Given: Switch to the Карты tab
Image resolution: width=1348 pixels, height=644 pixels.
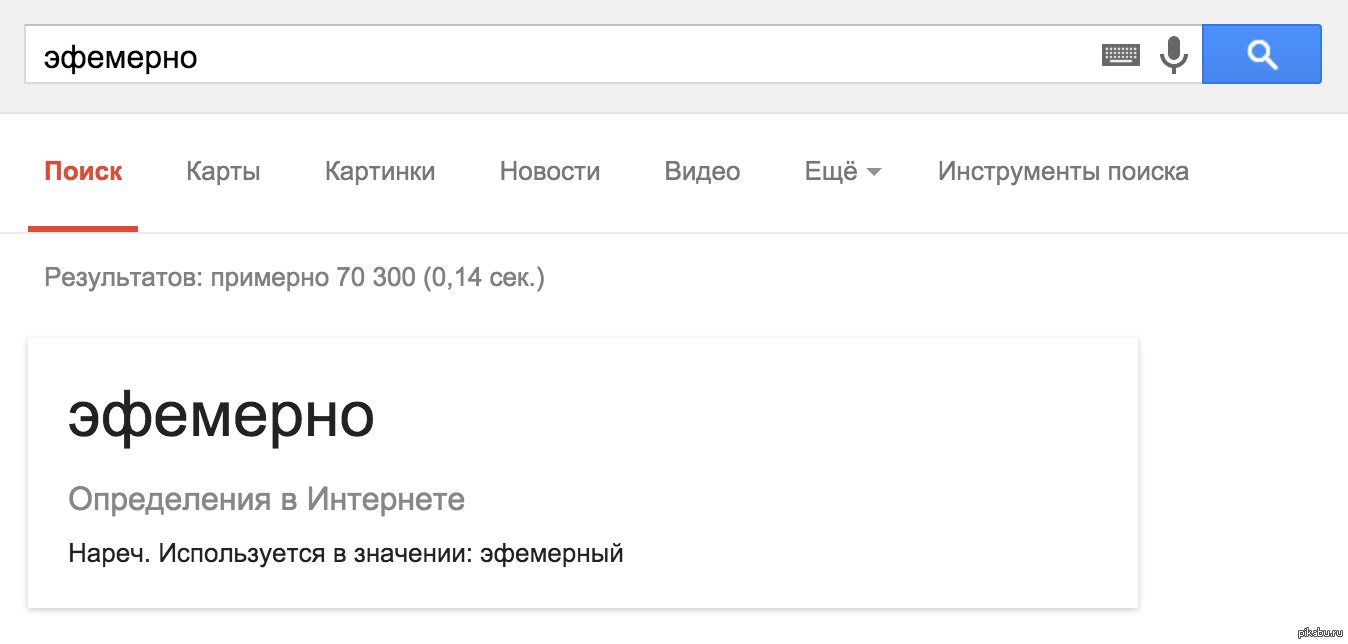Looking at the screenshot, I should point(223,172).
